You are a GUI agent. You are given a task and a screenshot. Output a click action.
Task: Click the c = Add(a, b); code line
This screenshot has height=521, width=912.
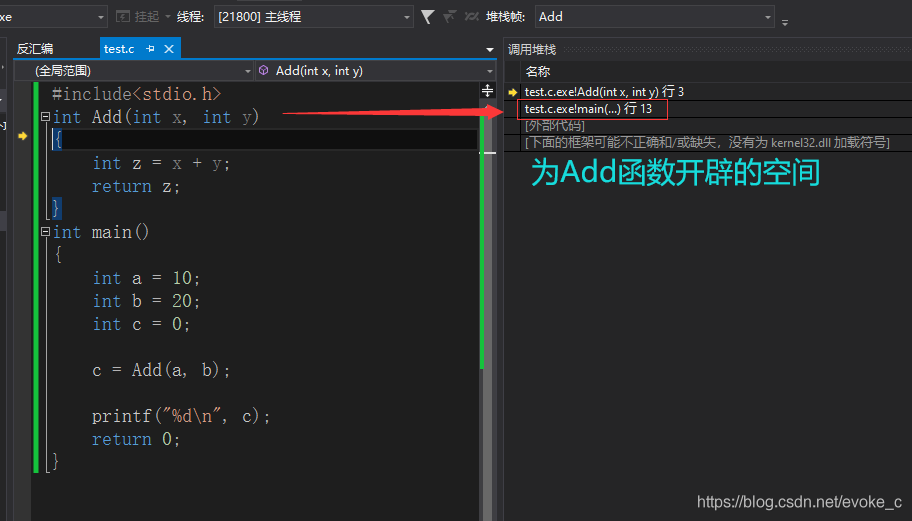(161, 370)
